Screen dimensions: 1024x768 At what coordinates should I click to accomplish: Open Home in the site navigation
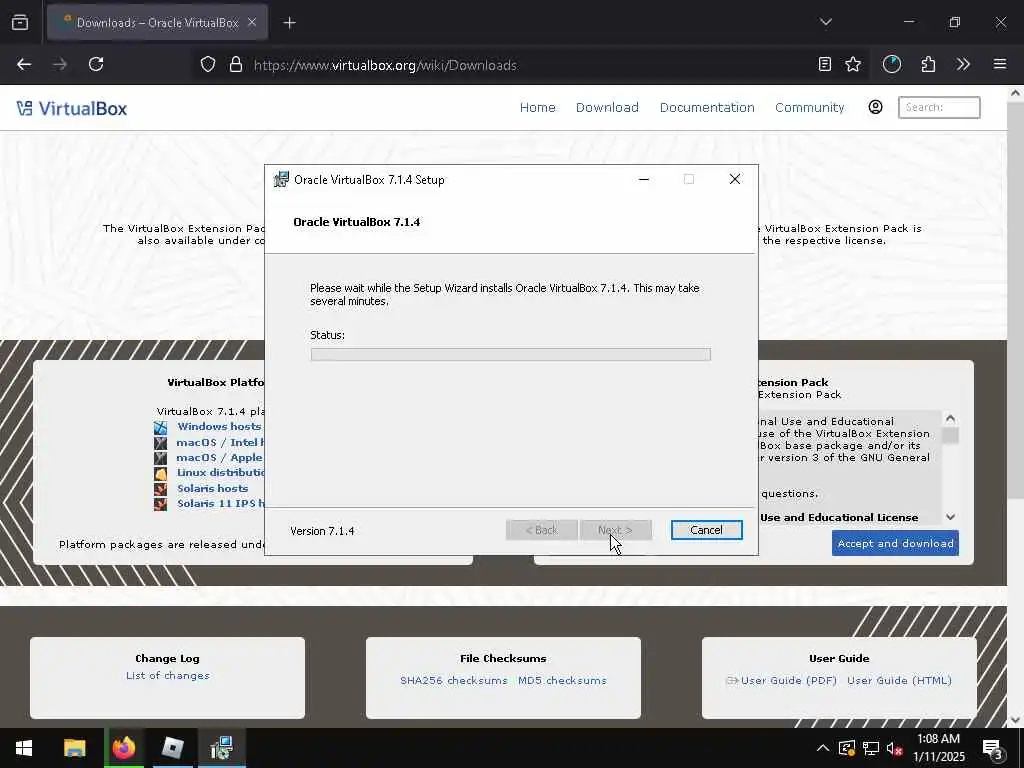(537, 107)
